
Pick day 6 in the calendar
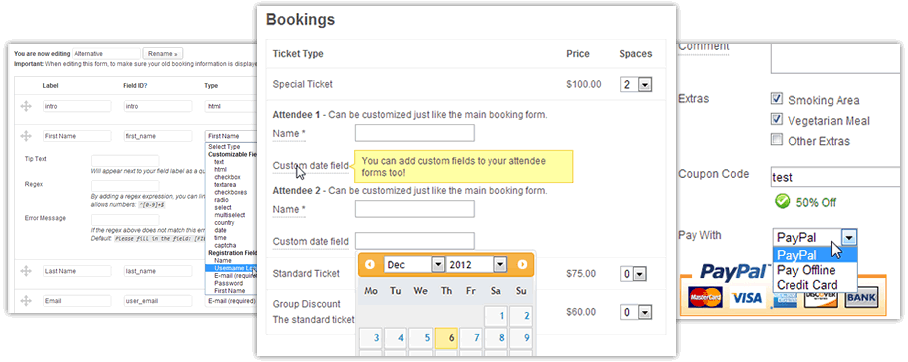coord(446,338)
